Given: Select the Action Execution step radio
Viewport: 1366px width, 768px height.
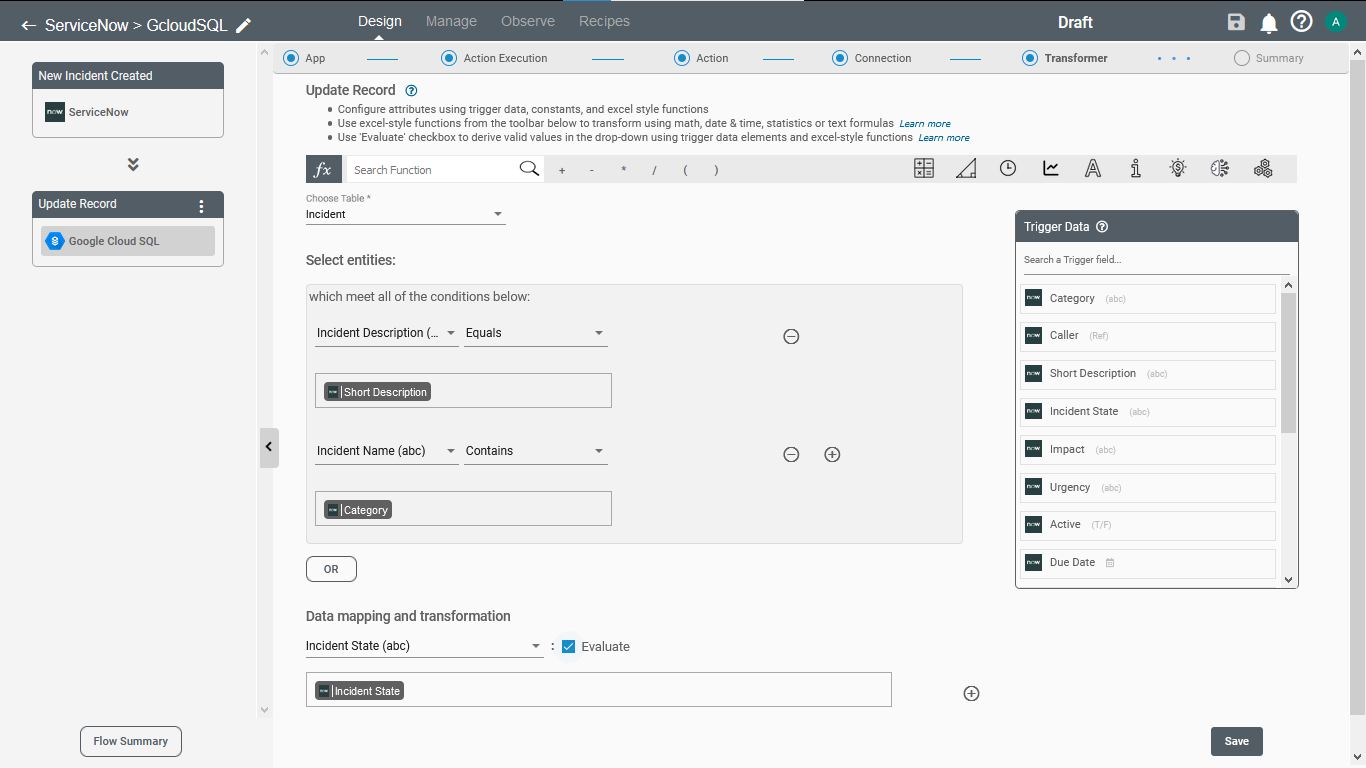Looking at the screenshot, I should [x=449, y=58].
